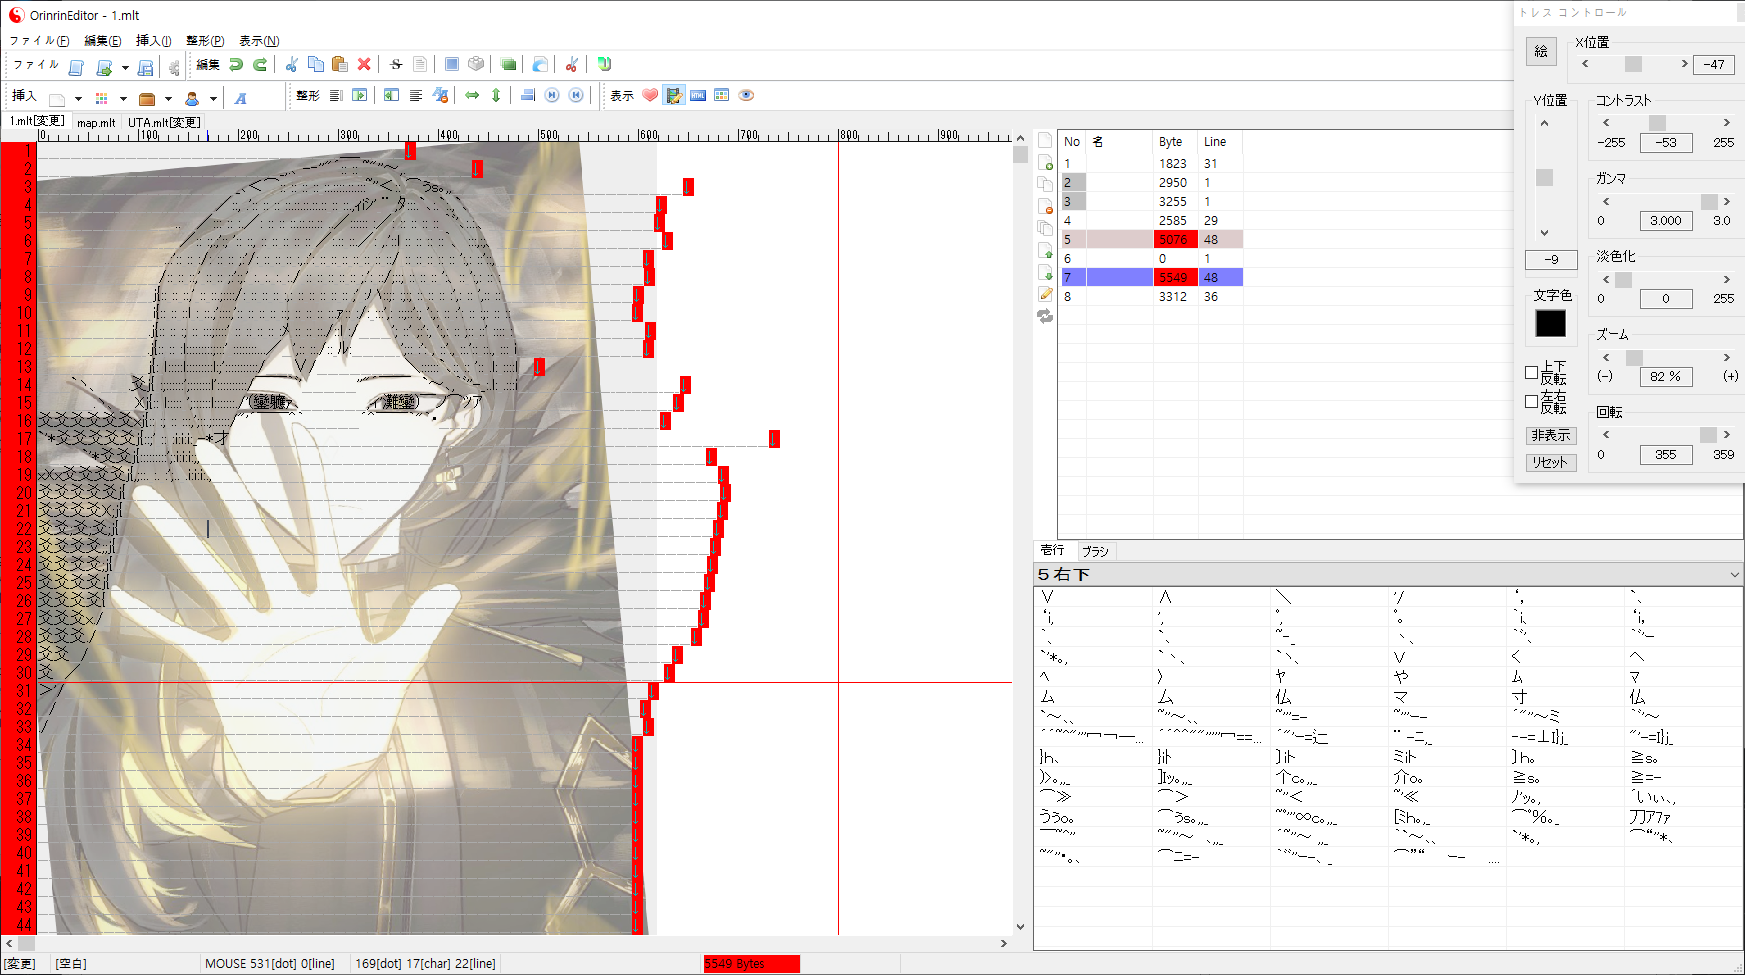Click the move page down icon
Screen dimensions: 1745x975
[1045, 272]
